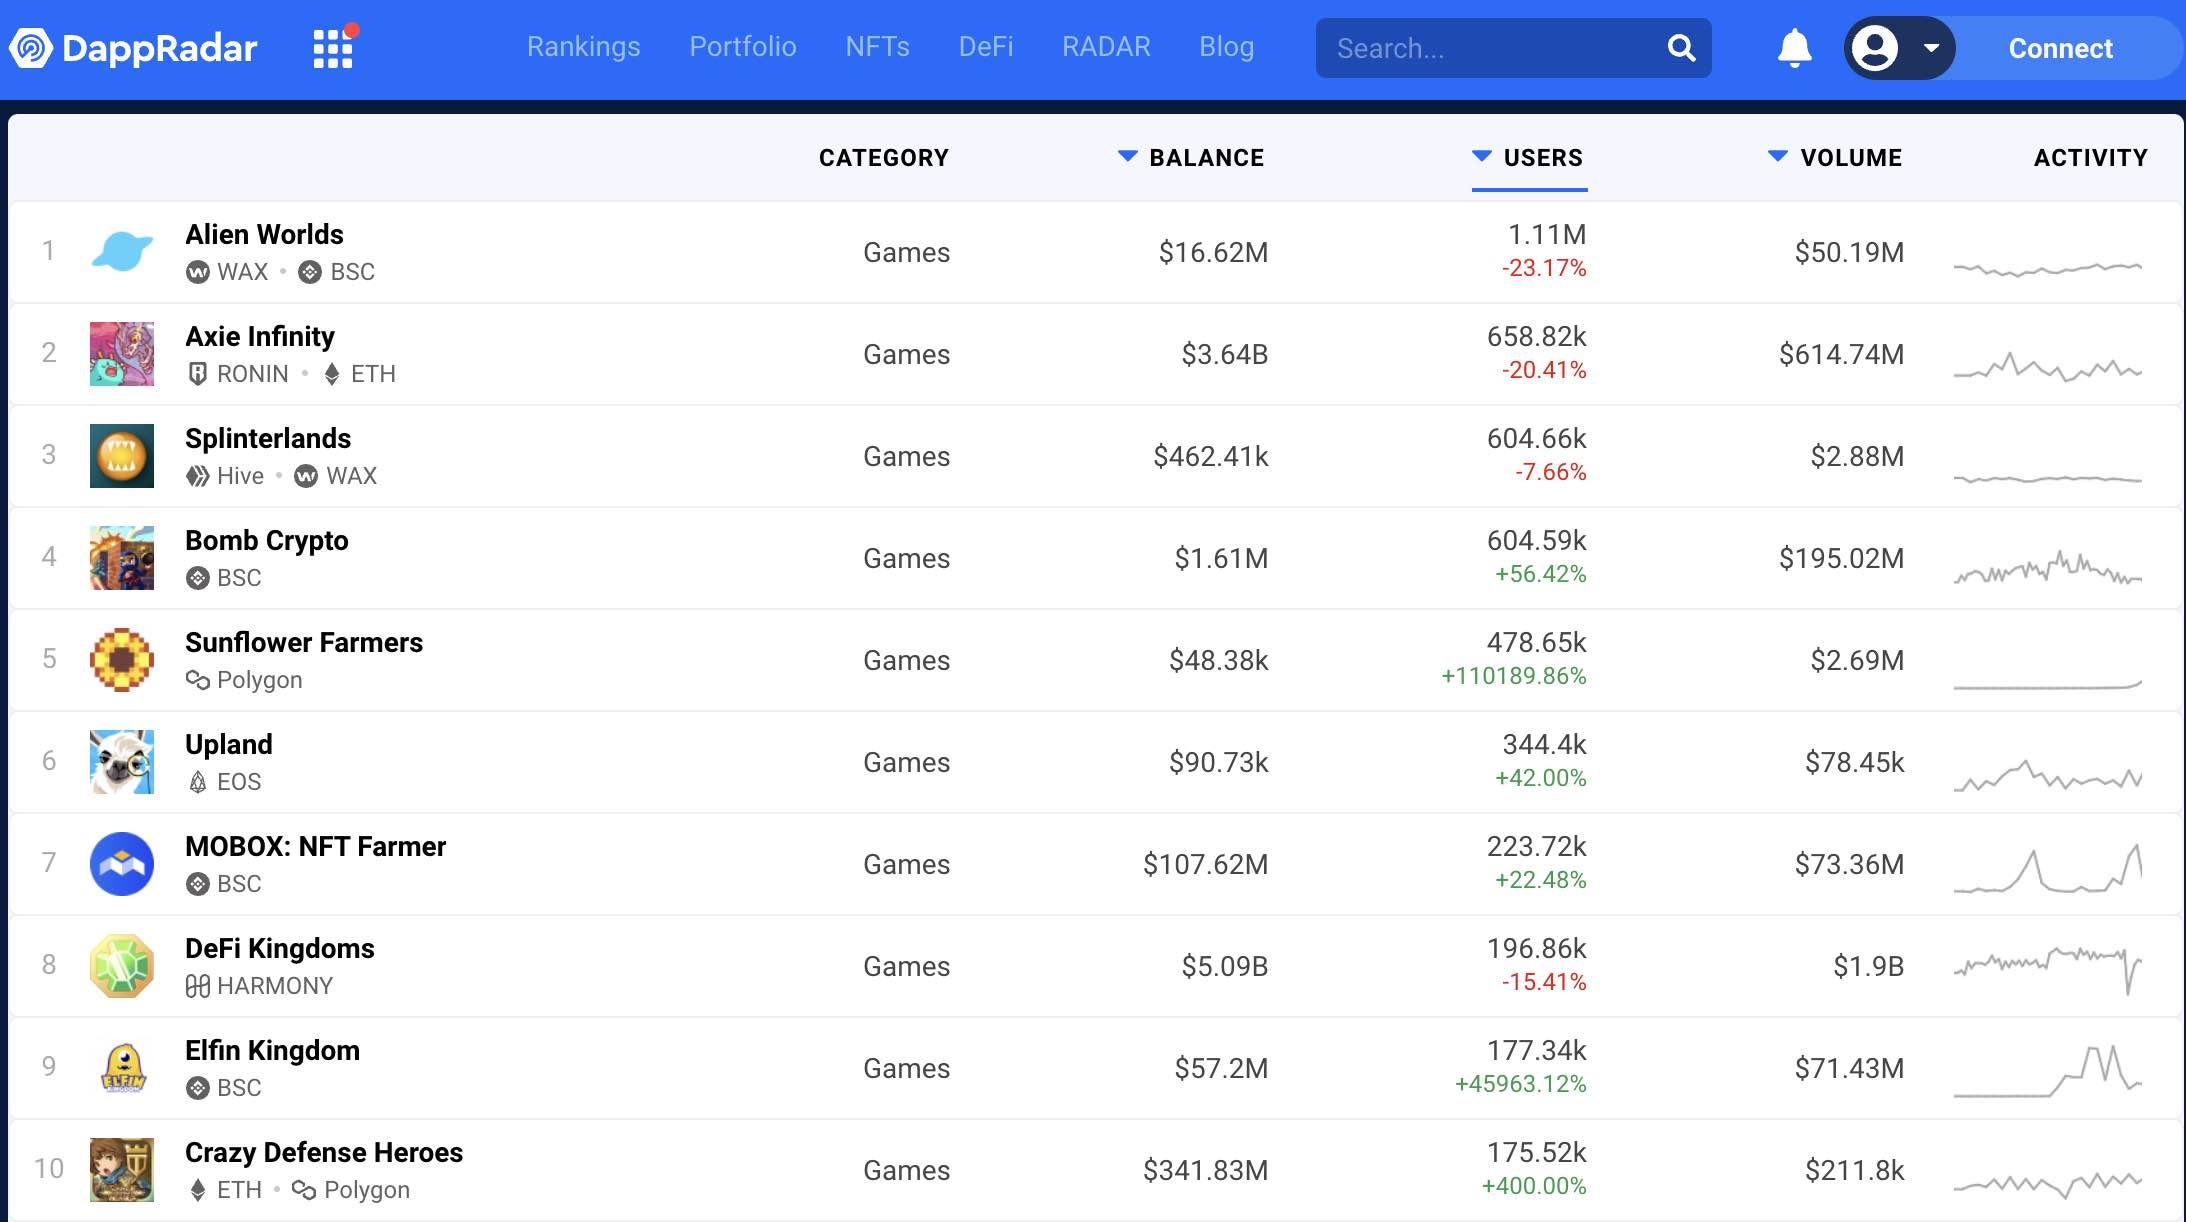Click the BSC chain icon under Bomb Crypto

(x=198, y=578)
